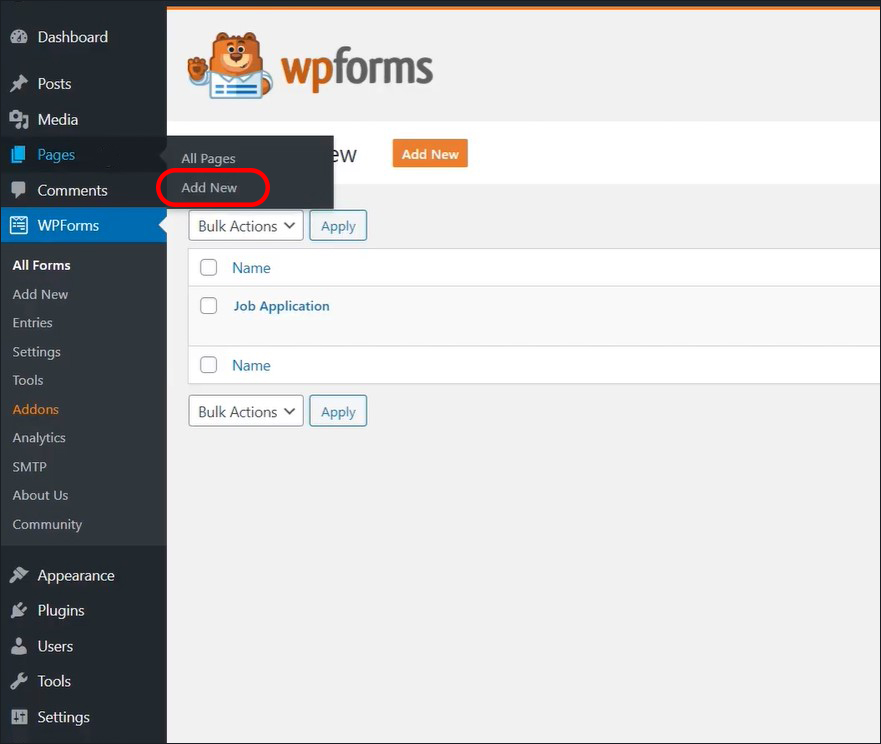
Task: Click the Tools wrench icon
Action: coord(19,681)
